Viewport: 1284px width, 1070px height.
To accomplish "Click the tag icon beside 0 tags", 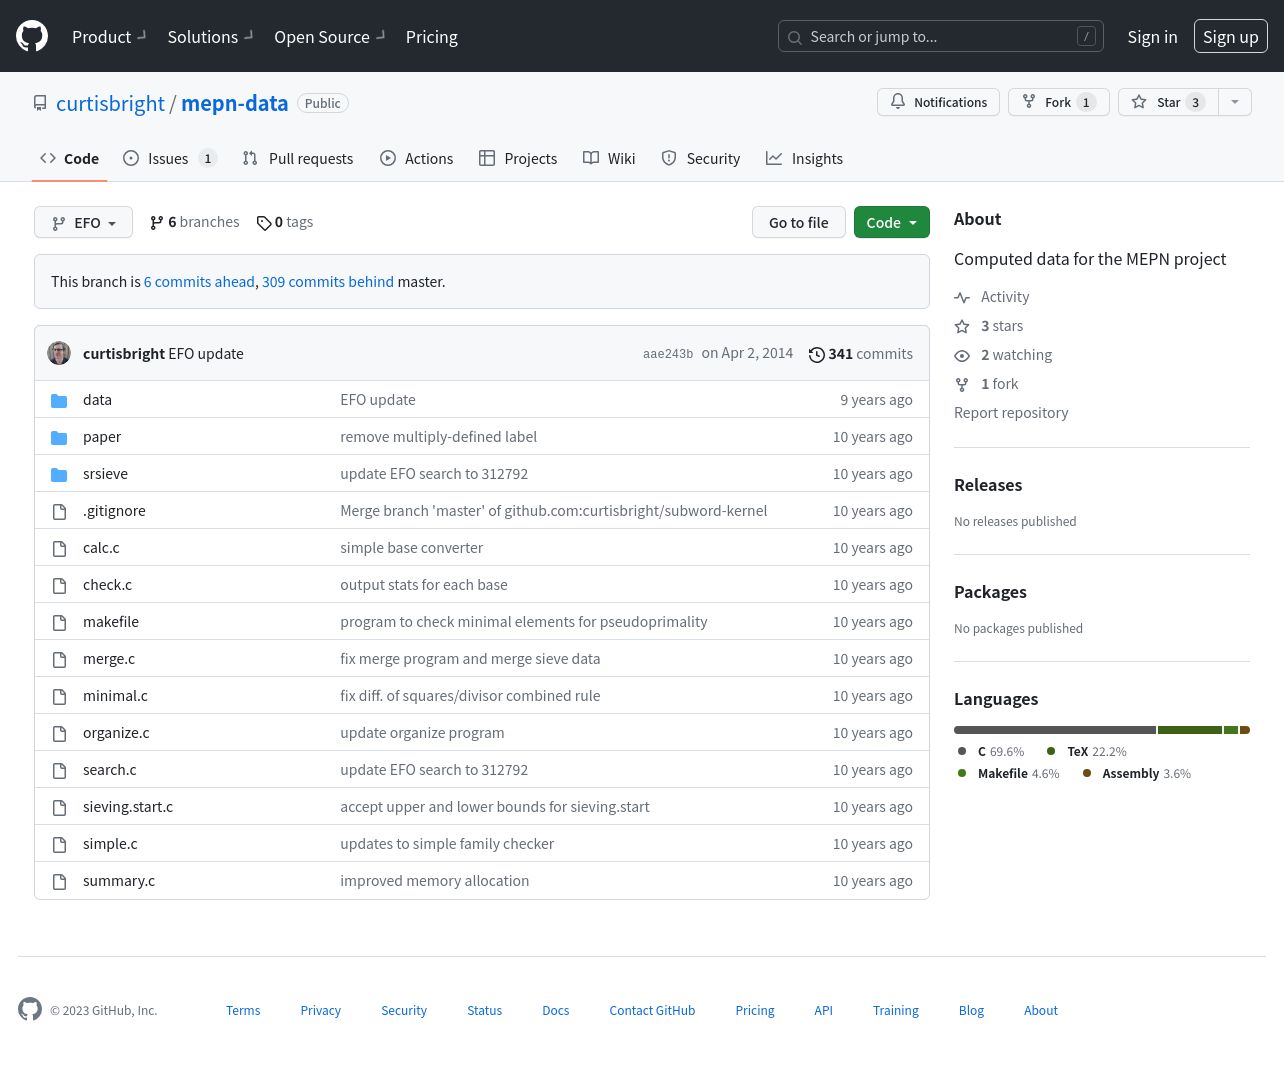I will click(x=264, y=223).
